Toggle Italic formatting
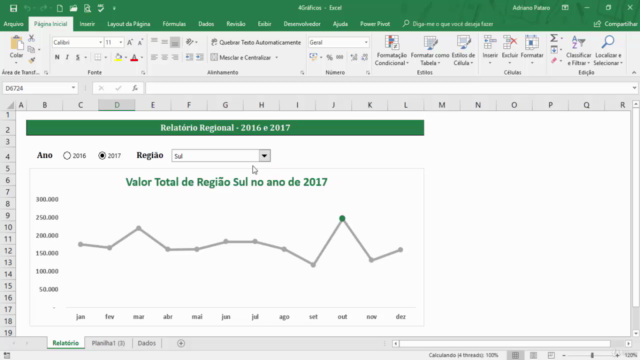Image resolution: width=640 pixels, height=360 pixels. 67,58
